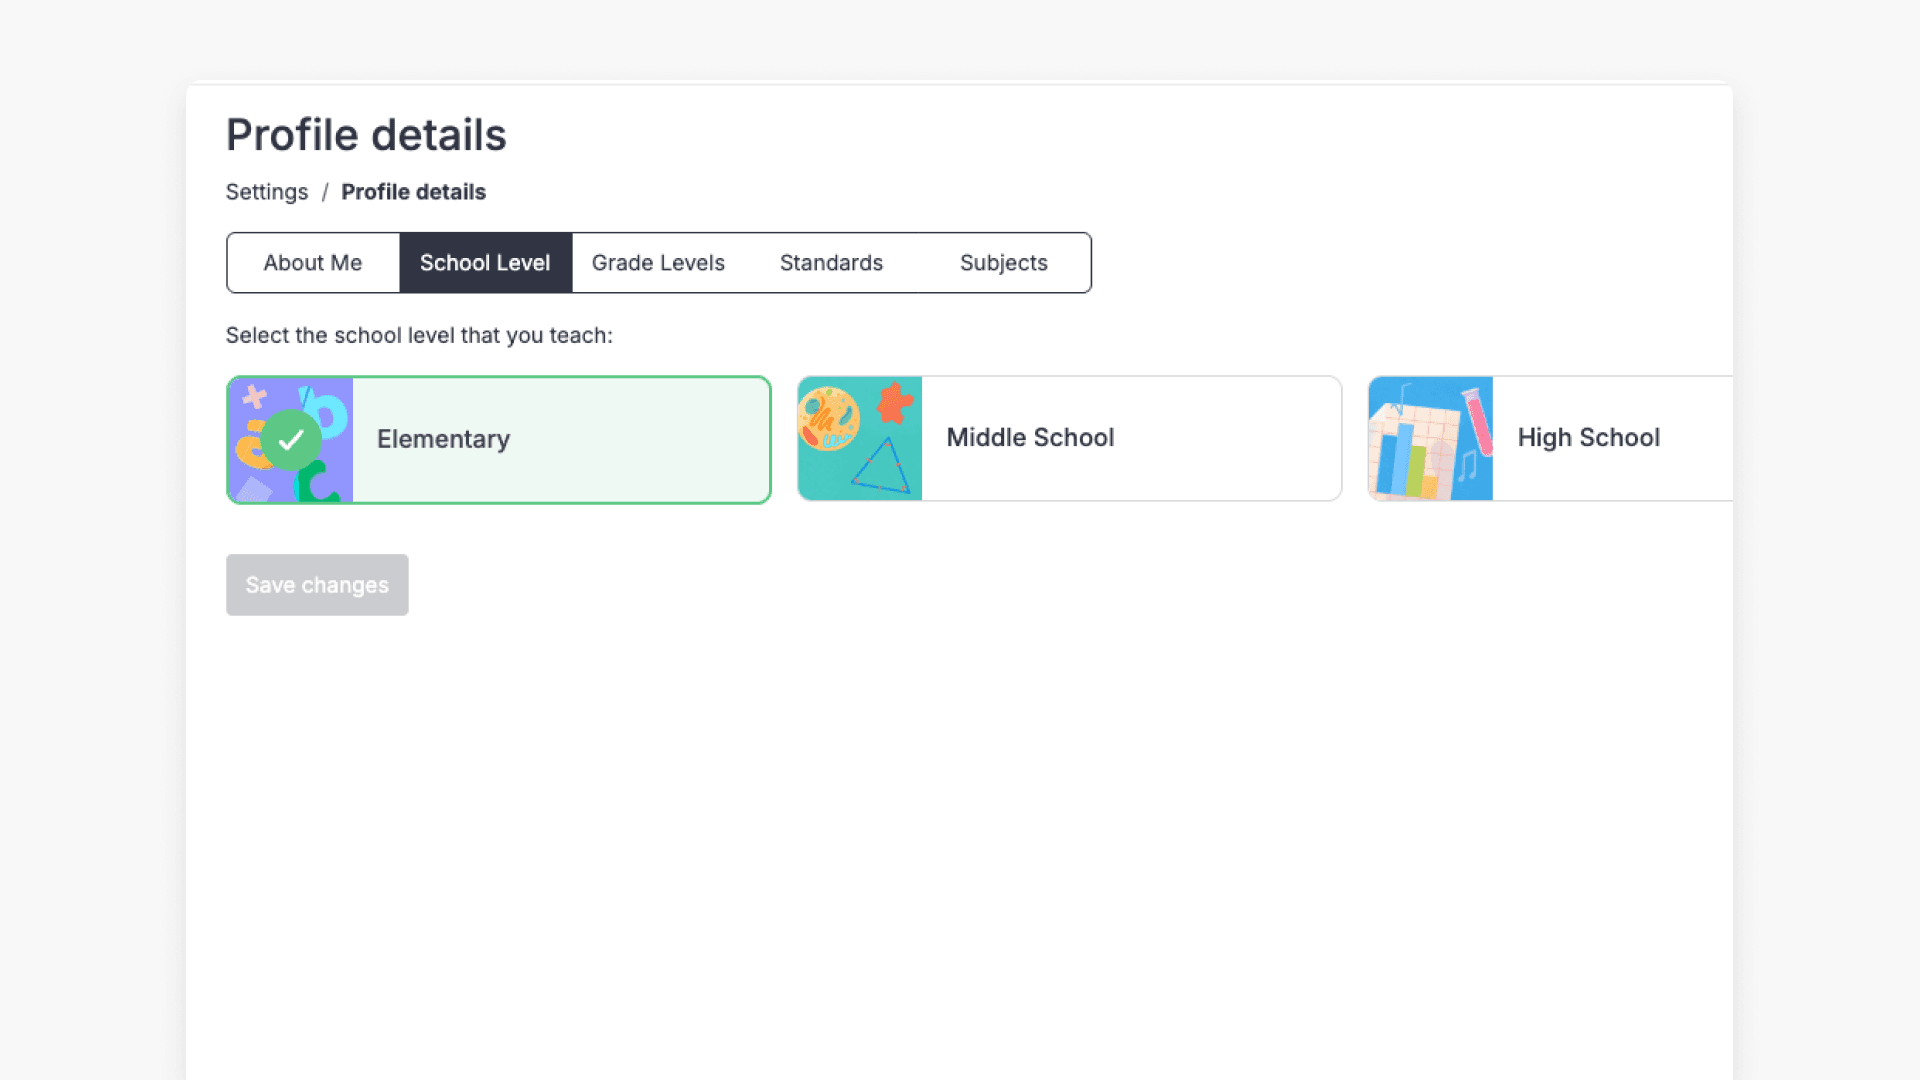Click the Settings breadcrumb link
The height and width of the screenshot is (1080, 1920).
267,192
